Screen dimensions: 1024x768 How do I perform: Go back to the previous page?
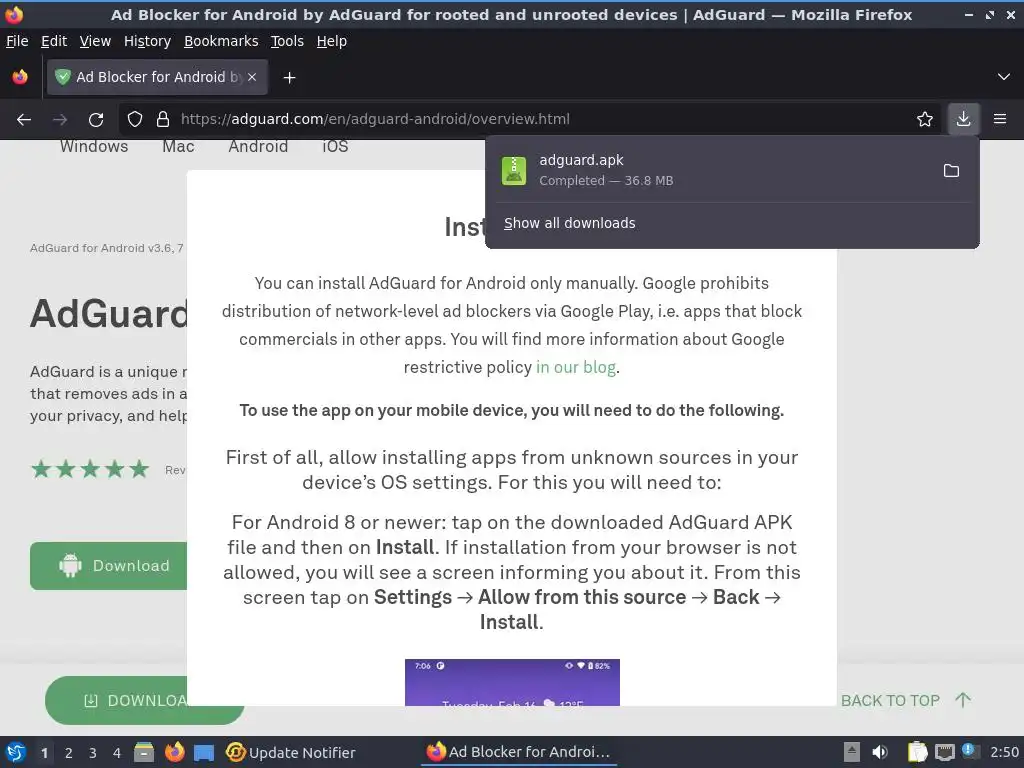(24, 119)
